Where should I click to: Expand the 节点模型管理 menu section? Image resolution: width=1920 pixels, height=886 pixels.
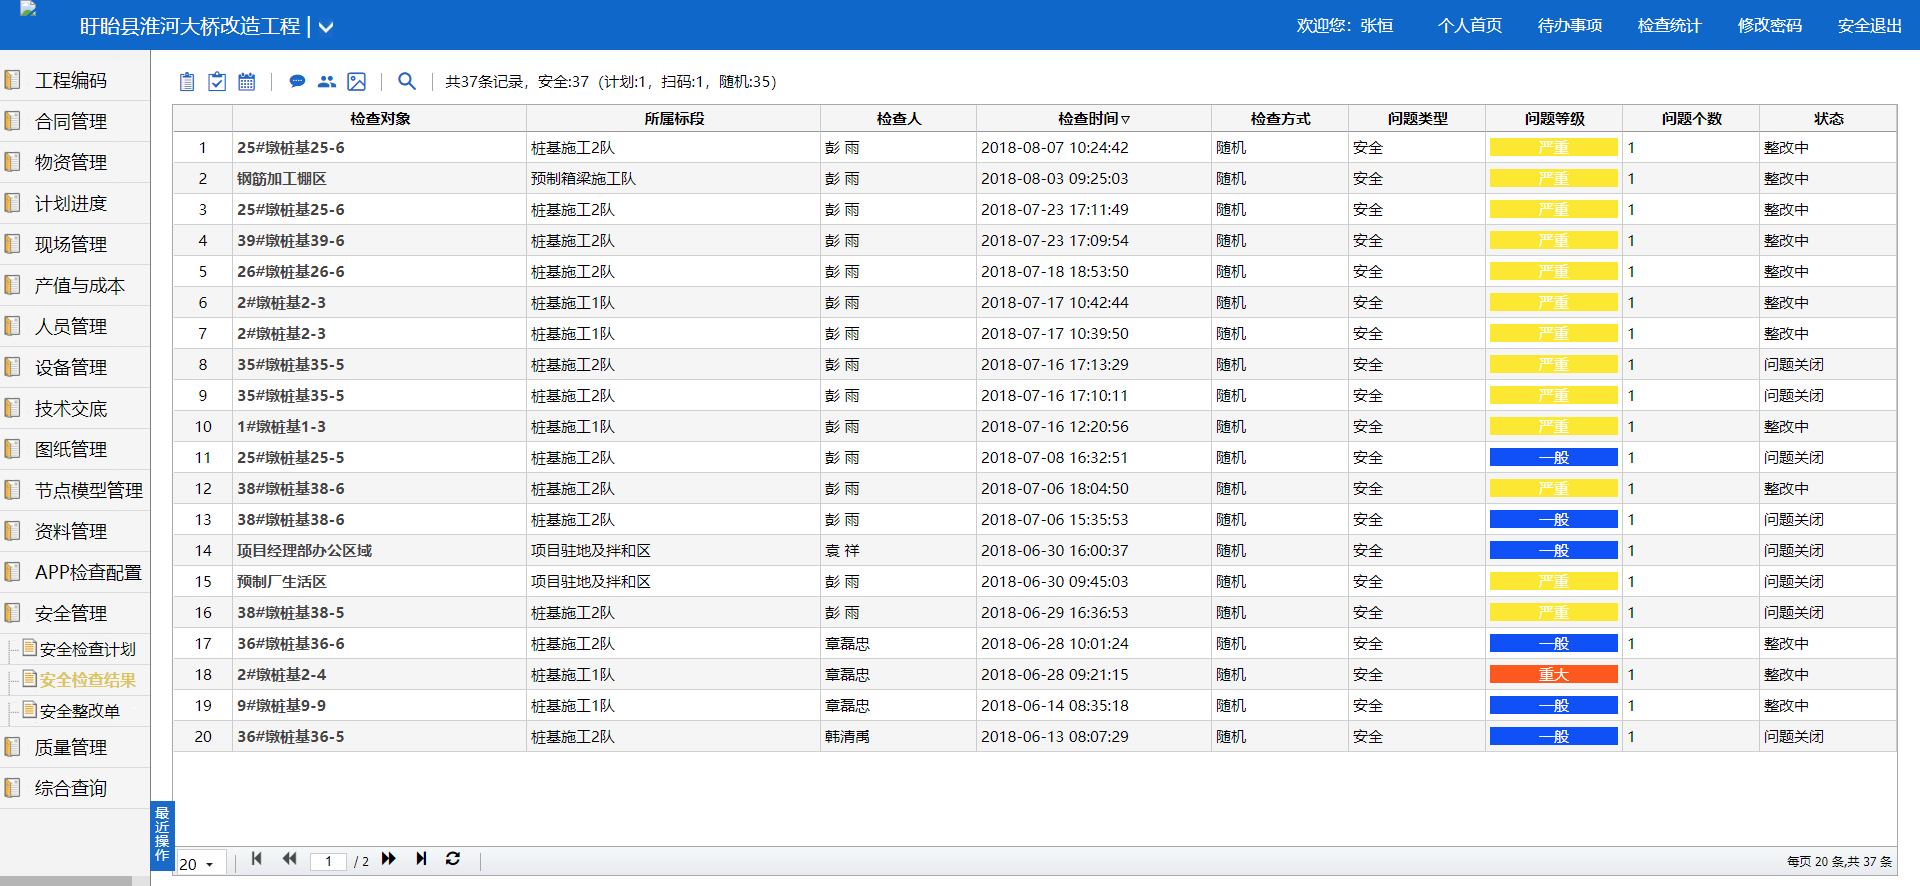point(75,490)
